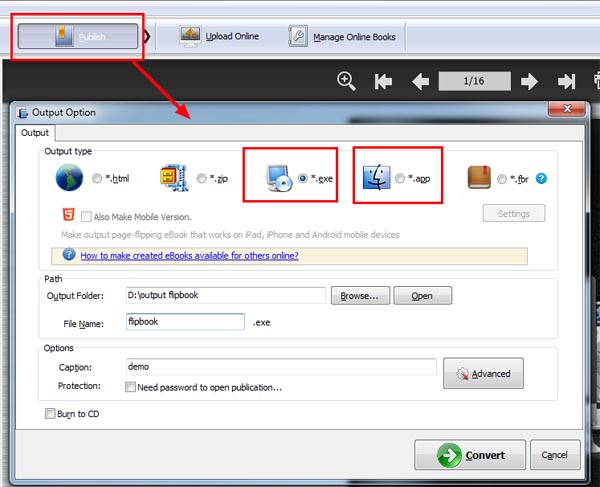Image resolution: width=600 pixels, height=487 pixels.
Task: Click the page number field 1/16
Action: (x=474, y=81)
